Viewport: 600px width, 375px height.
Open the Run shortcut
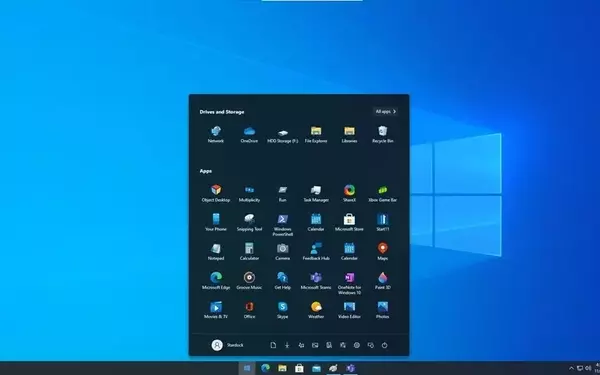click(x=282, y=193)
